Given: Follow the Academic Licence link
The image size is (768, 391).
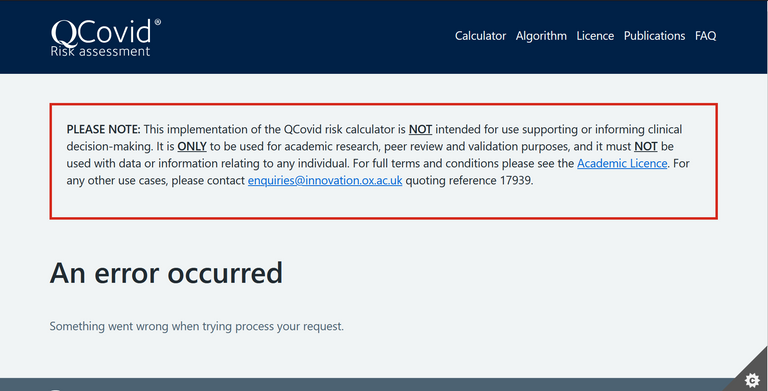Looking at the screenshot, I should point(622,163).
